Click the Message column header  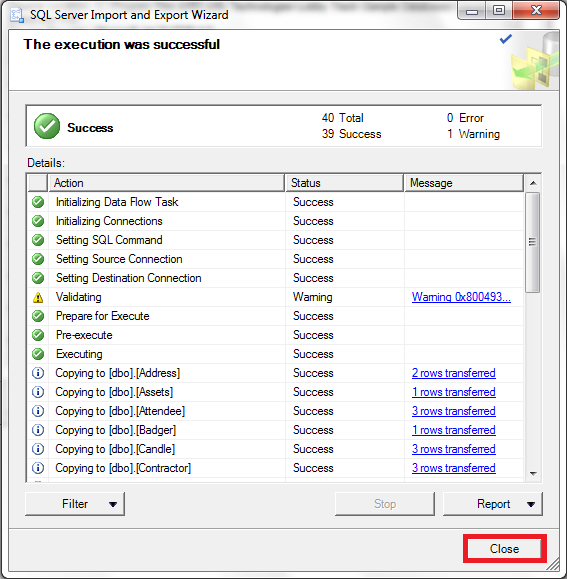click(464, 183)
